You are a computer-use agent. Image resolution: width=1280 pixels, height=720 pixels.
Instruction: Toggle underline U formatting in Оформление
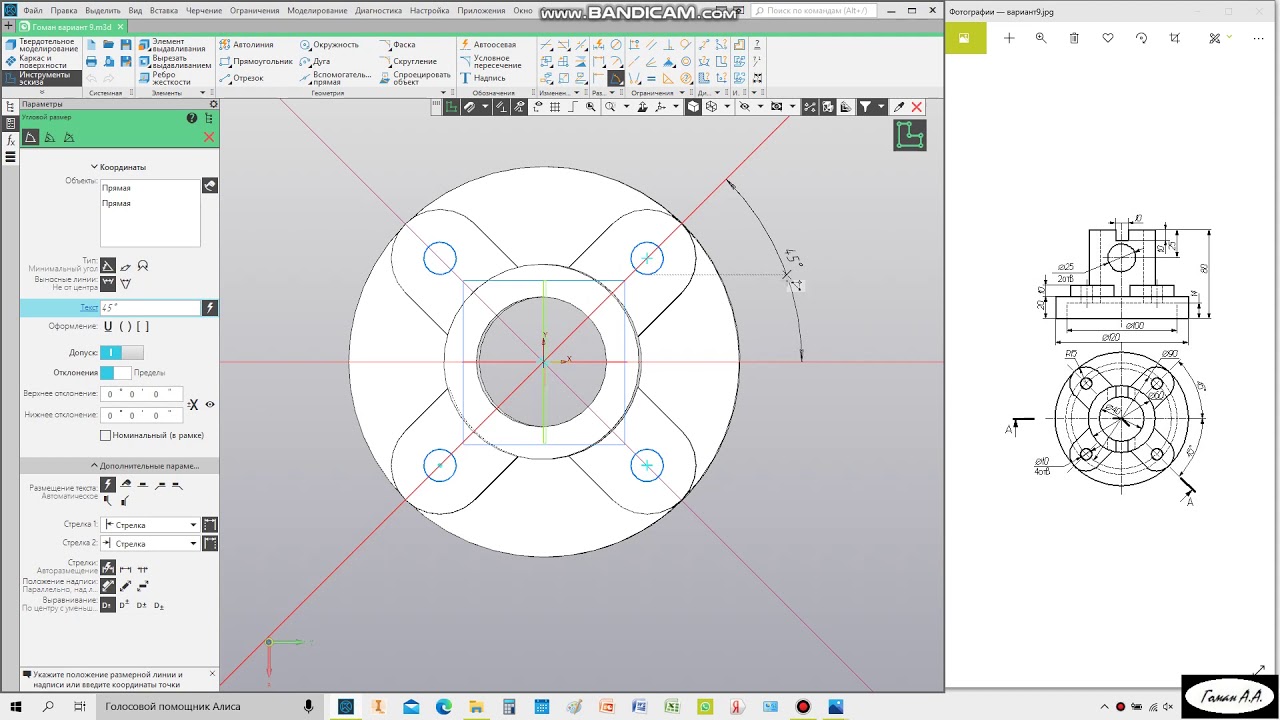[108, 326]
